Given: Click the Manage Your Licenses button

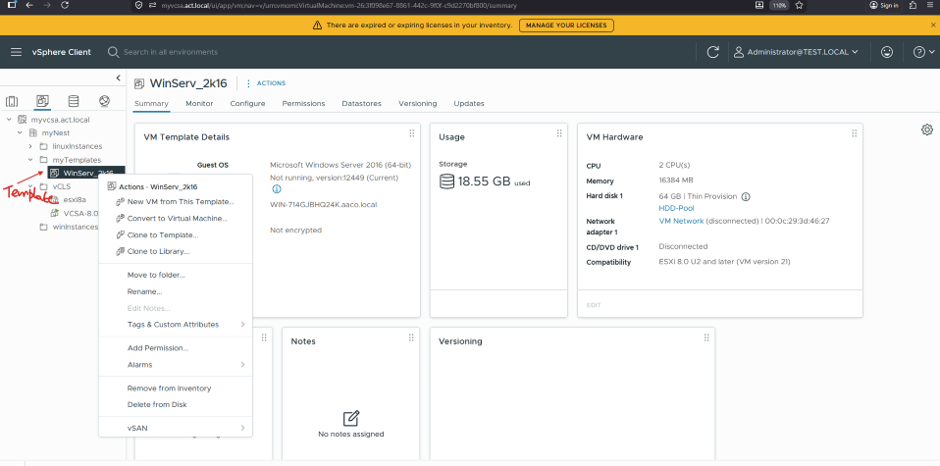Looking at the screenshot, I should [566, 25].
